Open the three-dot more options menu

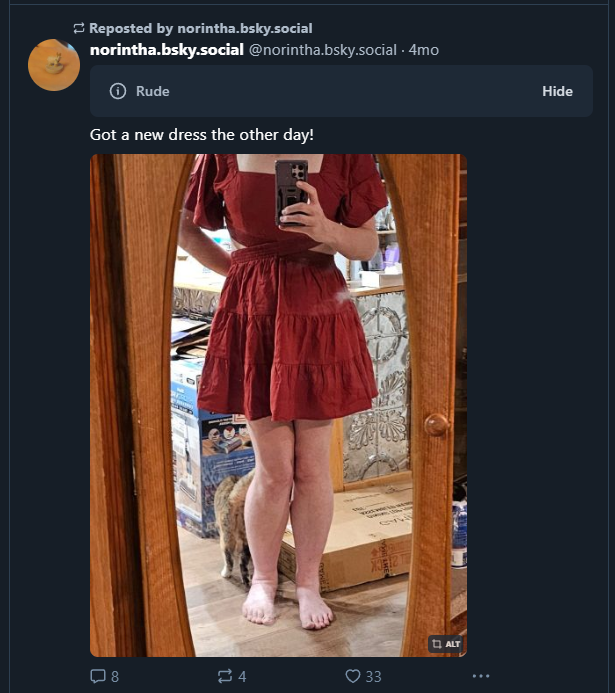click(481, 676)
